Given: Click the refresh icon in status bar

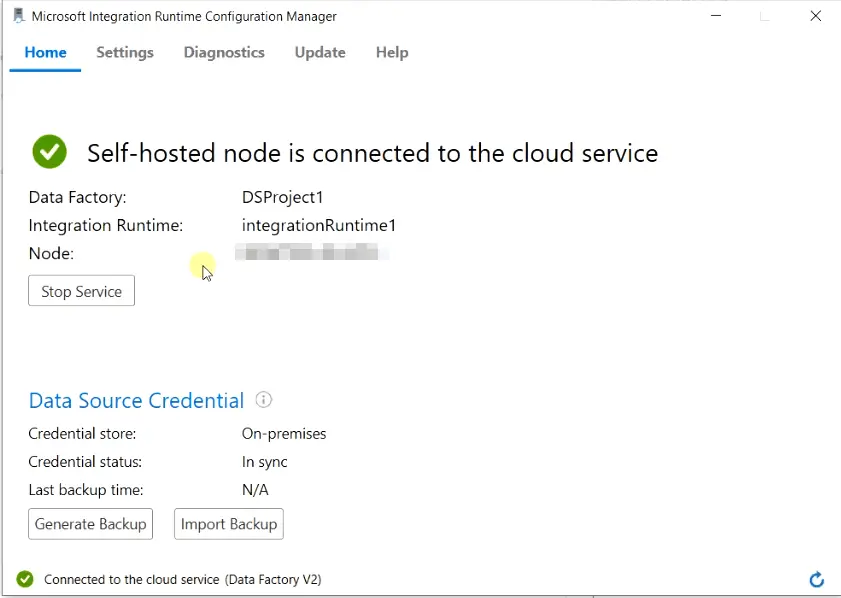Looking at the screenshot, I should pos(816,579).
